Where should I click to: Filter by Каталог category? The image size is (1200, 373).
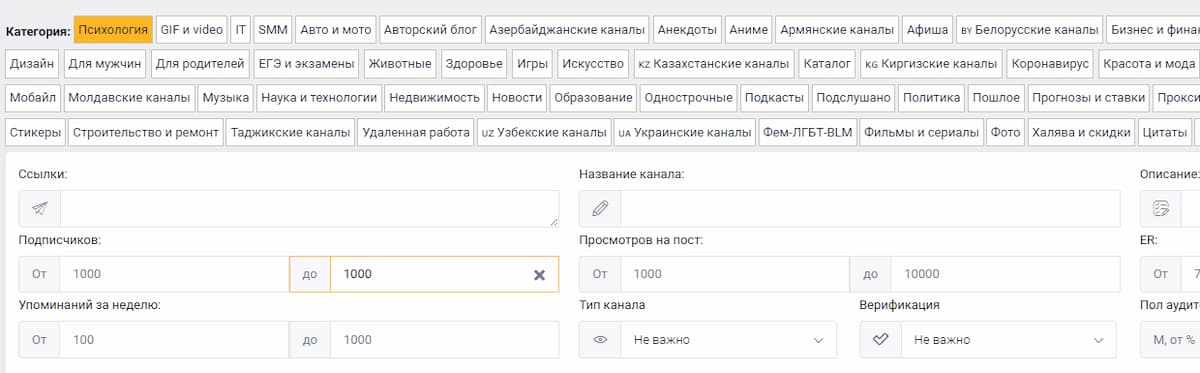tap(828, 64)
